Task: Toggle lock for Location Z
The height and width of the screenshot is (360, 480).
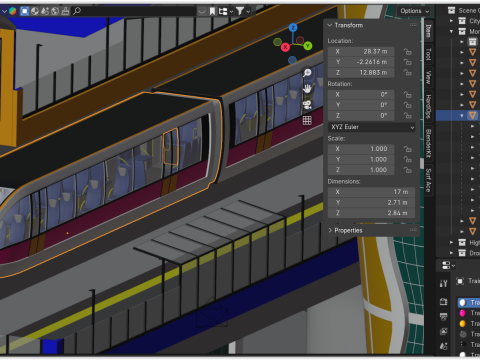Action: pyautogui.click(x=408, y=72)
